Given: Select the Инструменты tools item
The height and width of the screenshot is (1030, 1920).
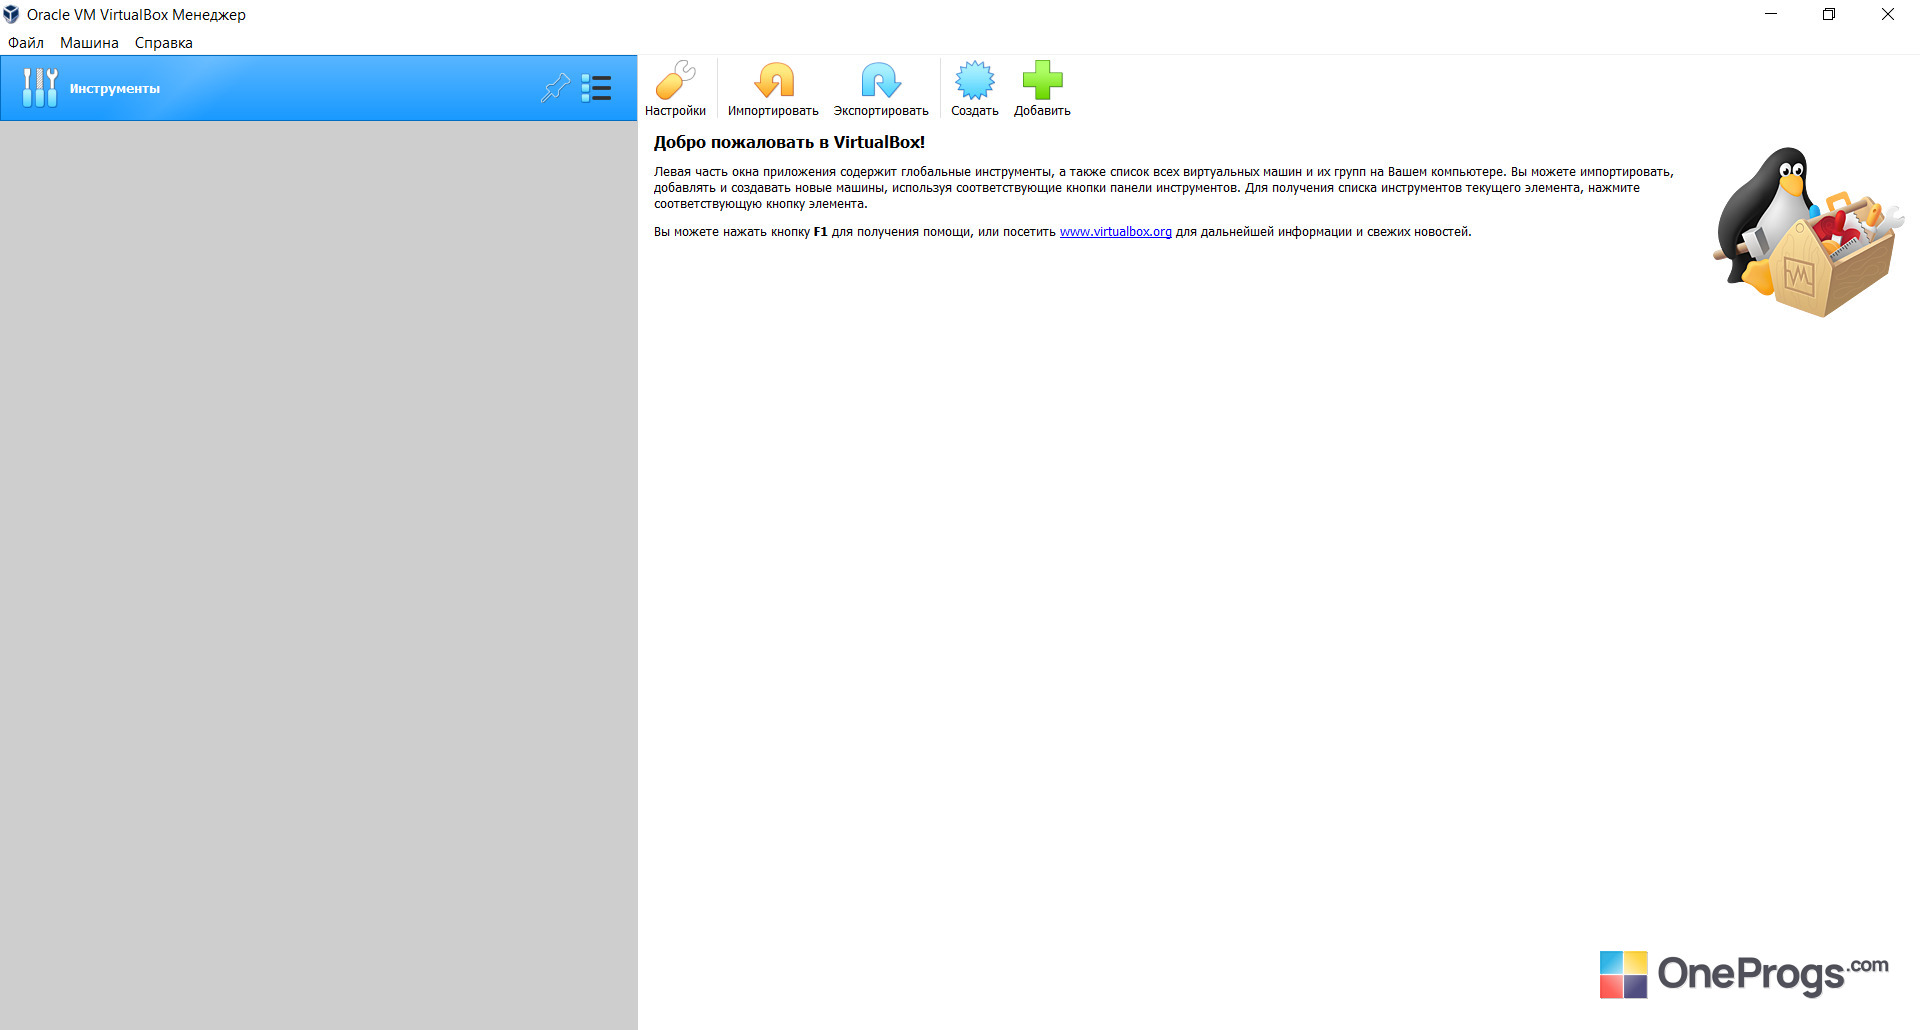Looking at the screenshot, I should [x=319, y=88].
